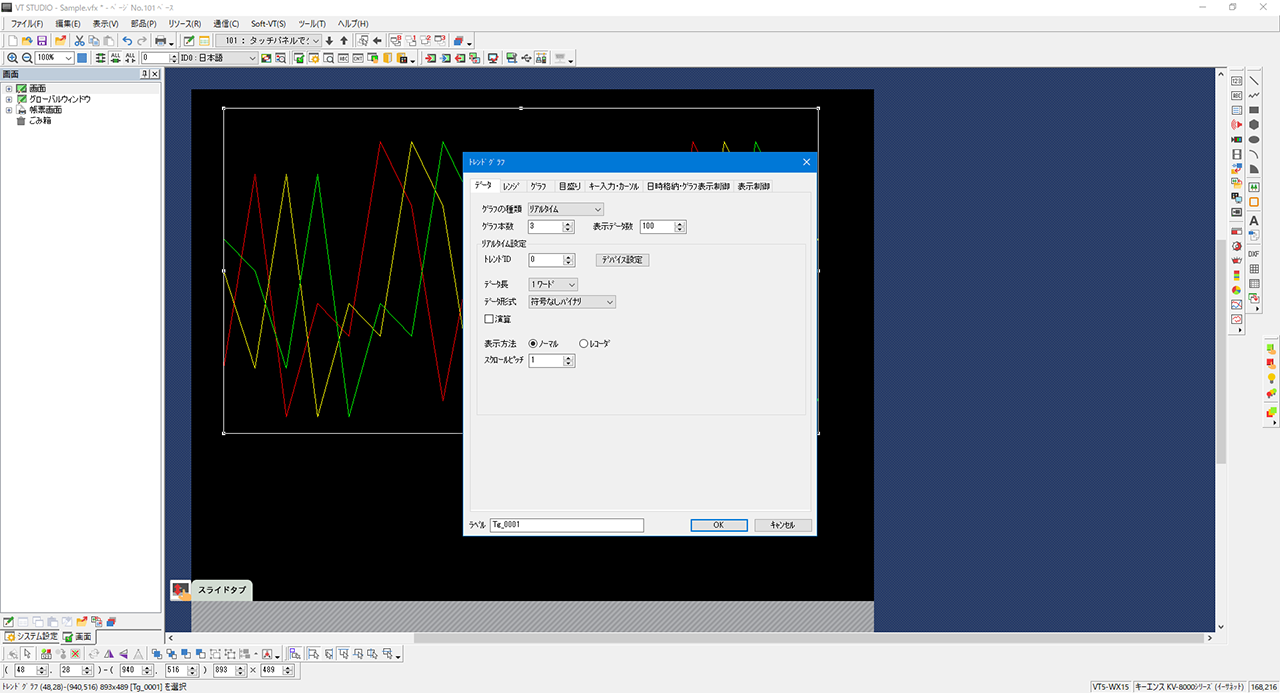1280x694 pixels.
Task: Click the Print icon in the toolbar
Action: 160,40
